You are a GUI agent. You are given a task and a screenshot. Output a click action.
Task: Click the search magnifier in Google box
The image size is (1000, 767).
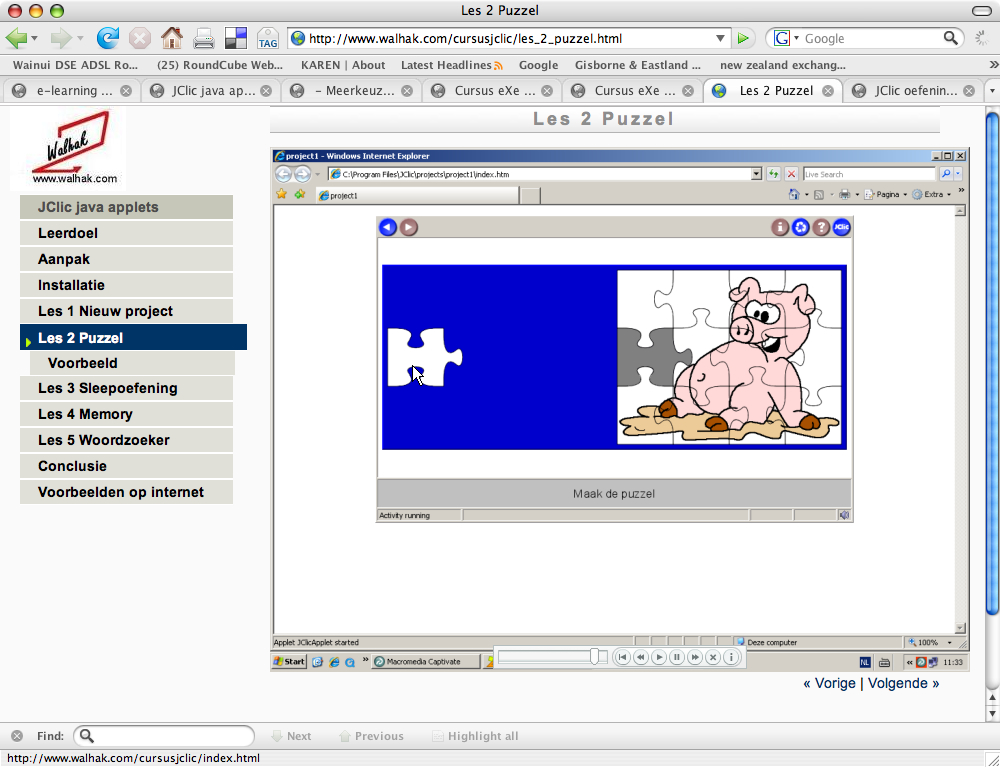pyautogui.click(x=950, y=38)
